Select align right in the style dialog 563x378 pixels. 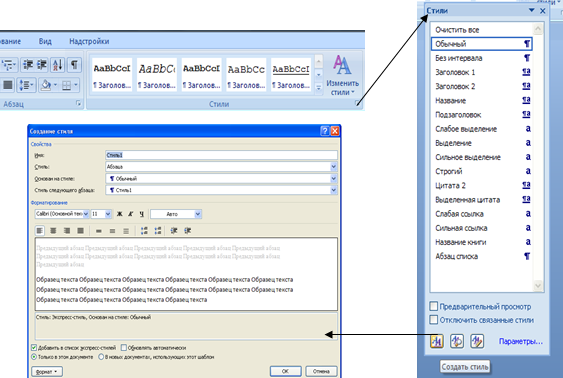point(67,231)
